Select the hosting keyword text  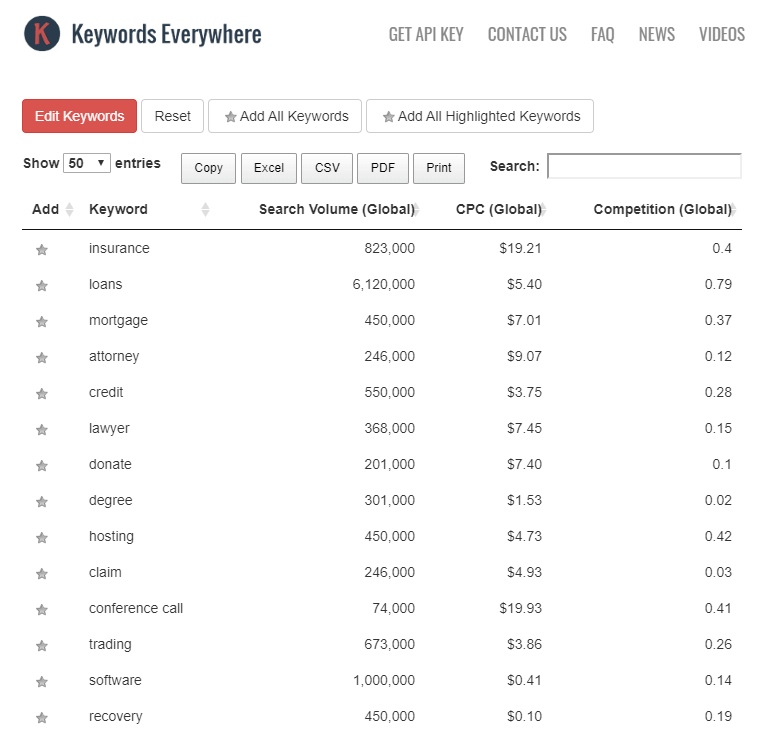point(111,536)
